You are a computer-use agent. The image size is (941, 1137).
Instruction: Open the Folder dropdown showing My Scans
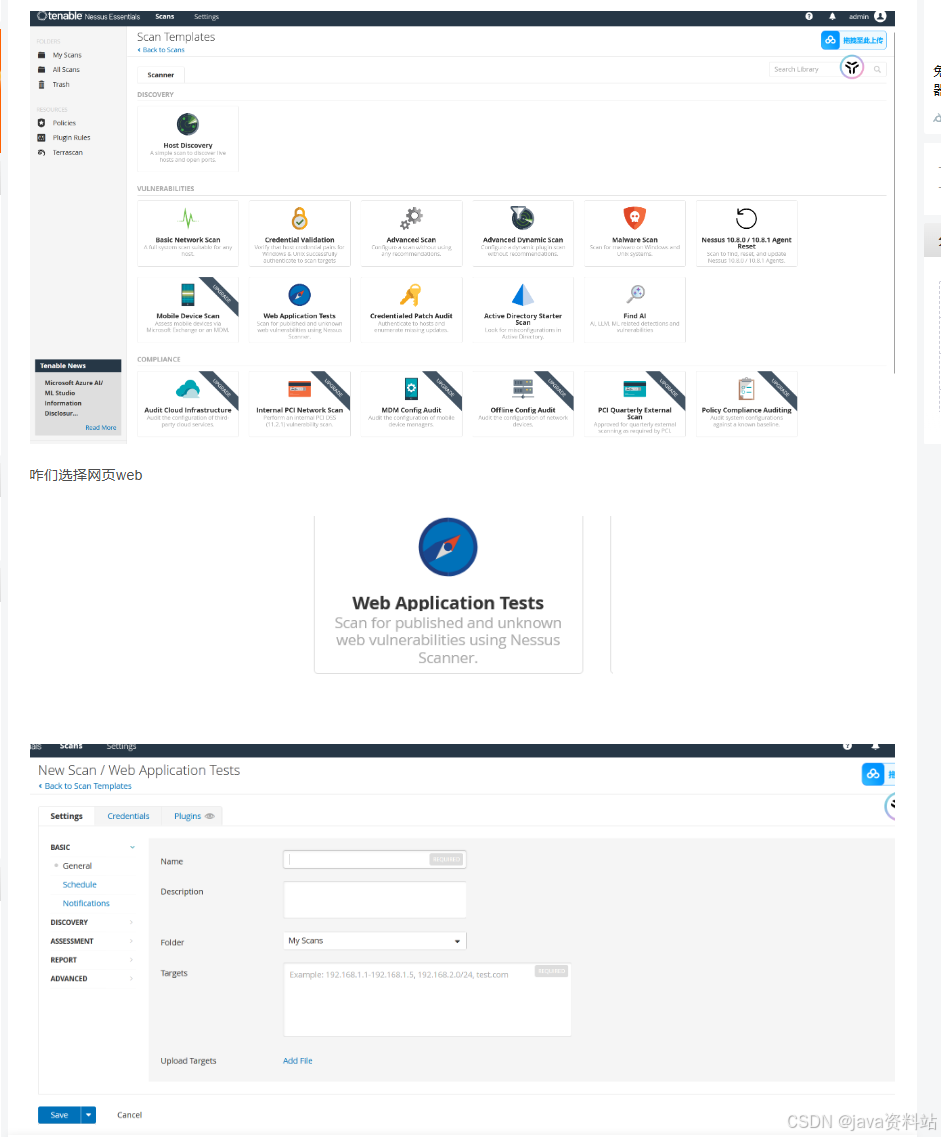click(375, 941)
